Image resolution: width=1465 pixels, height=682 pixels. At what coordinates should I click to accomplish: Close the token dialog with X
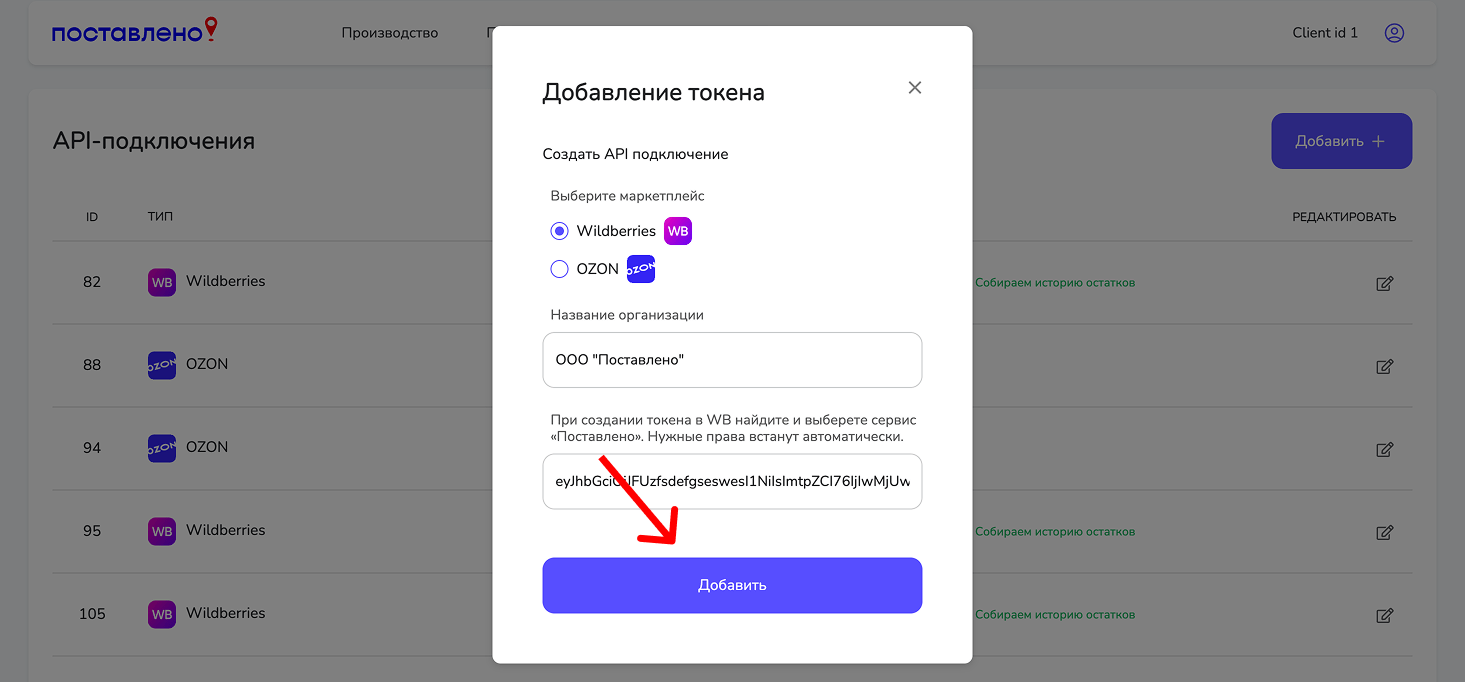pos(914,88)
